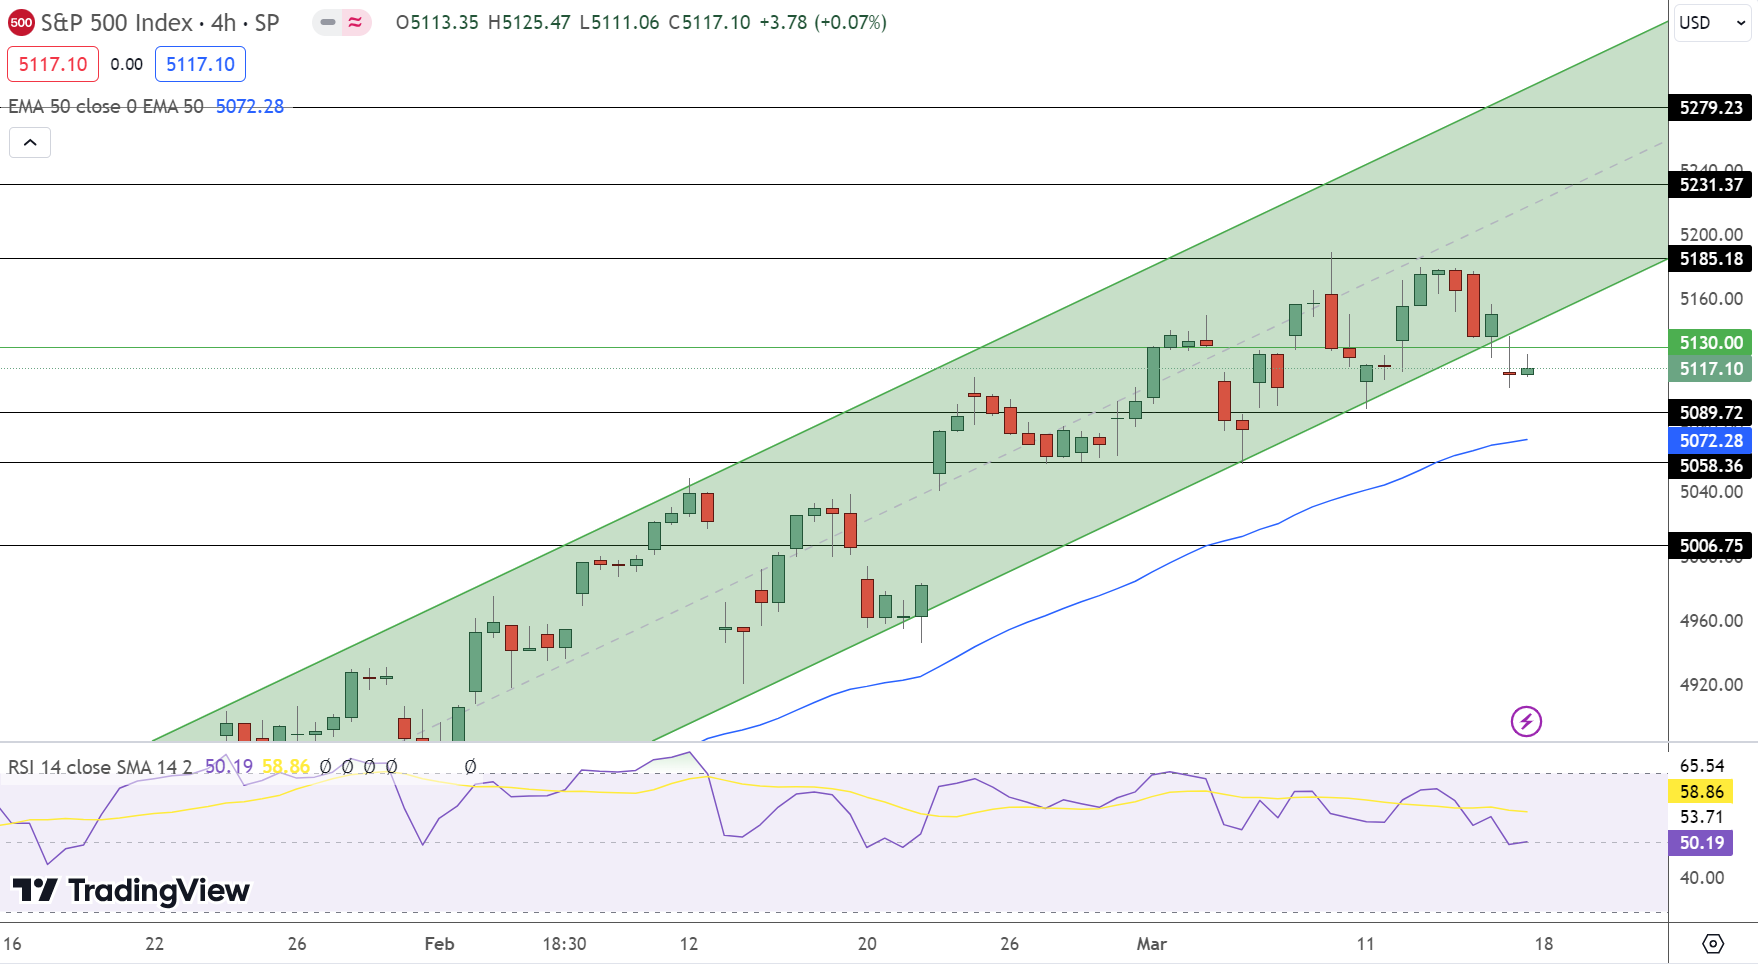Select the RSI 14 close SMA legend
Image resolution: width=1758 pixels, height=966 pixels.
(x=100, y=767)
